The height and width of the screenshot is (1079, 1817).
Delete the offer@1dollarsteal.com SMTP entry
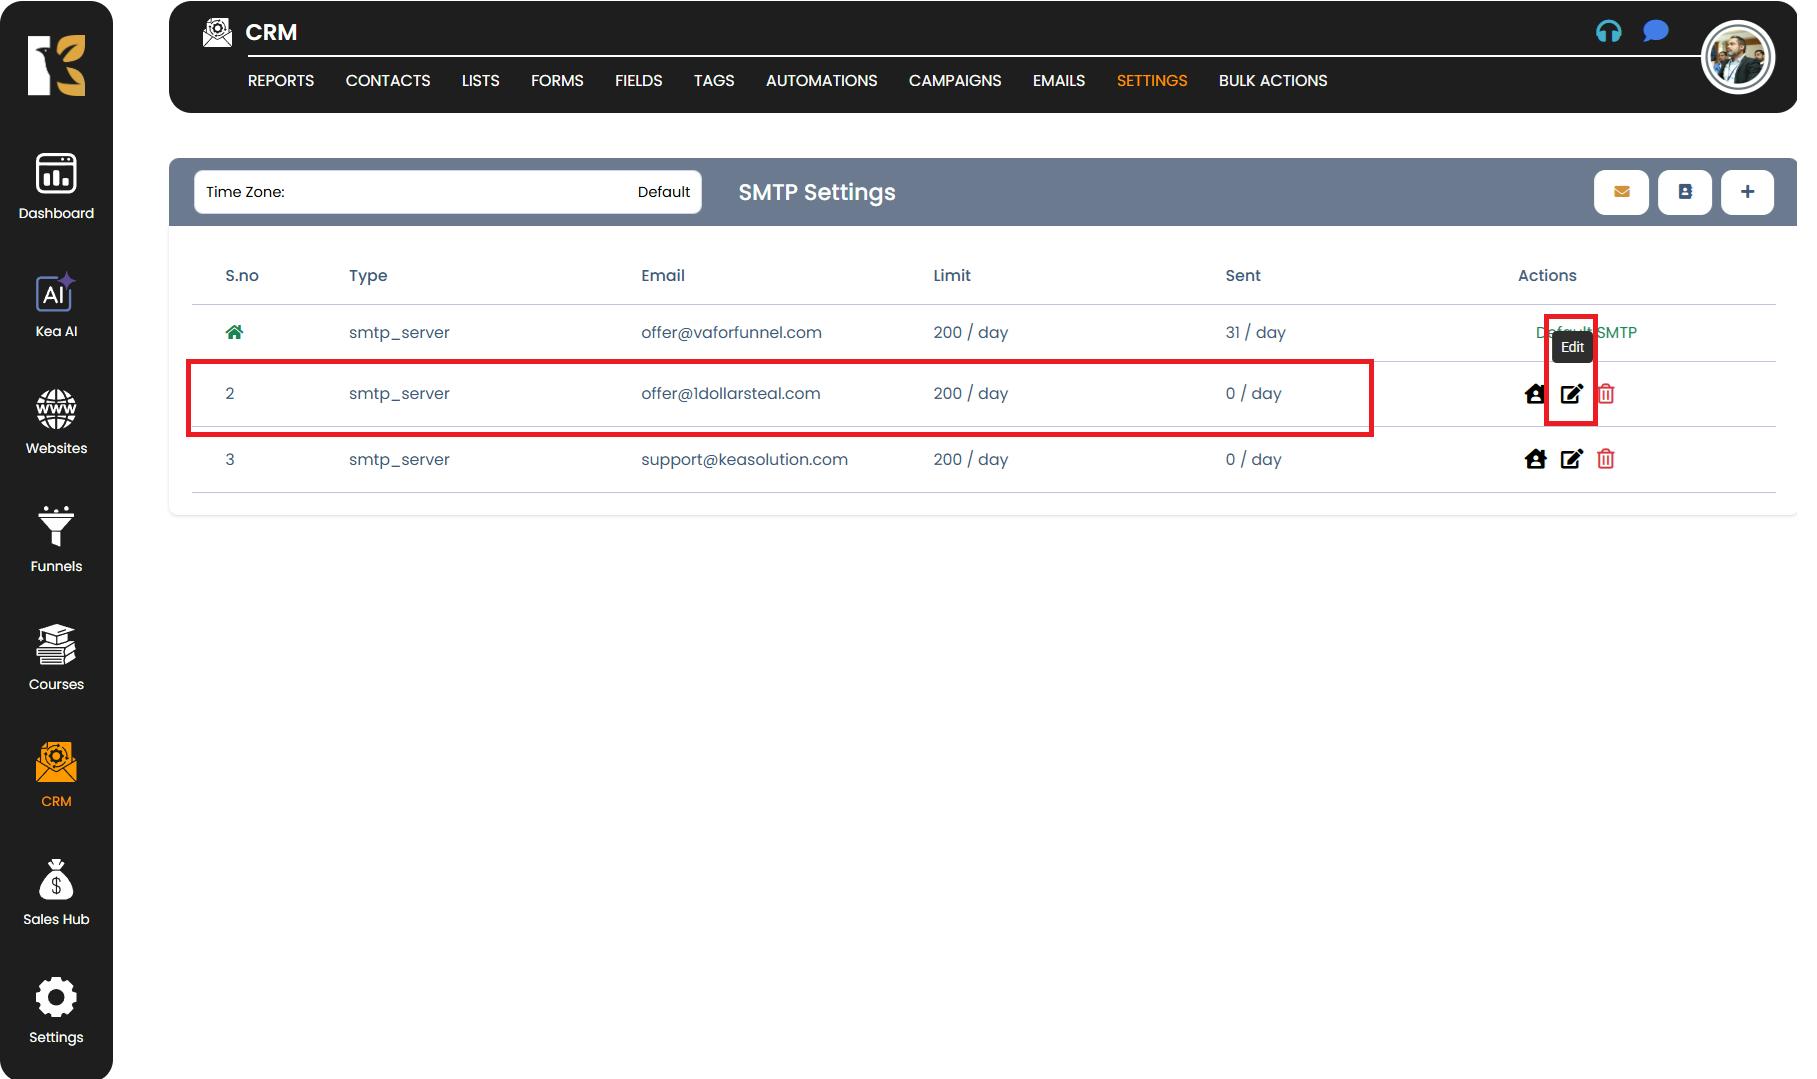coord(1606,394)
